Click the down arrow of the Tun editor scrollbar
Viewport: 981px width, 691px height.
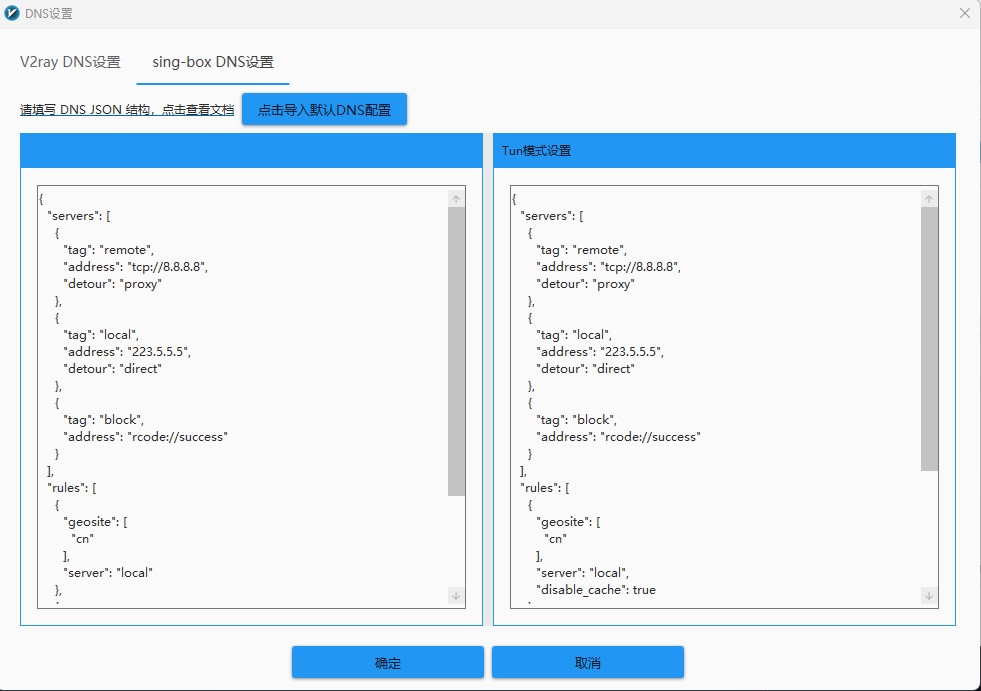928,595
